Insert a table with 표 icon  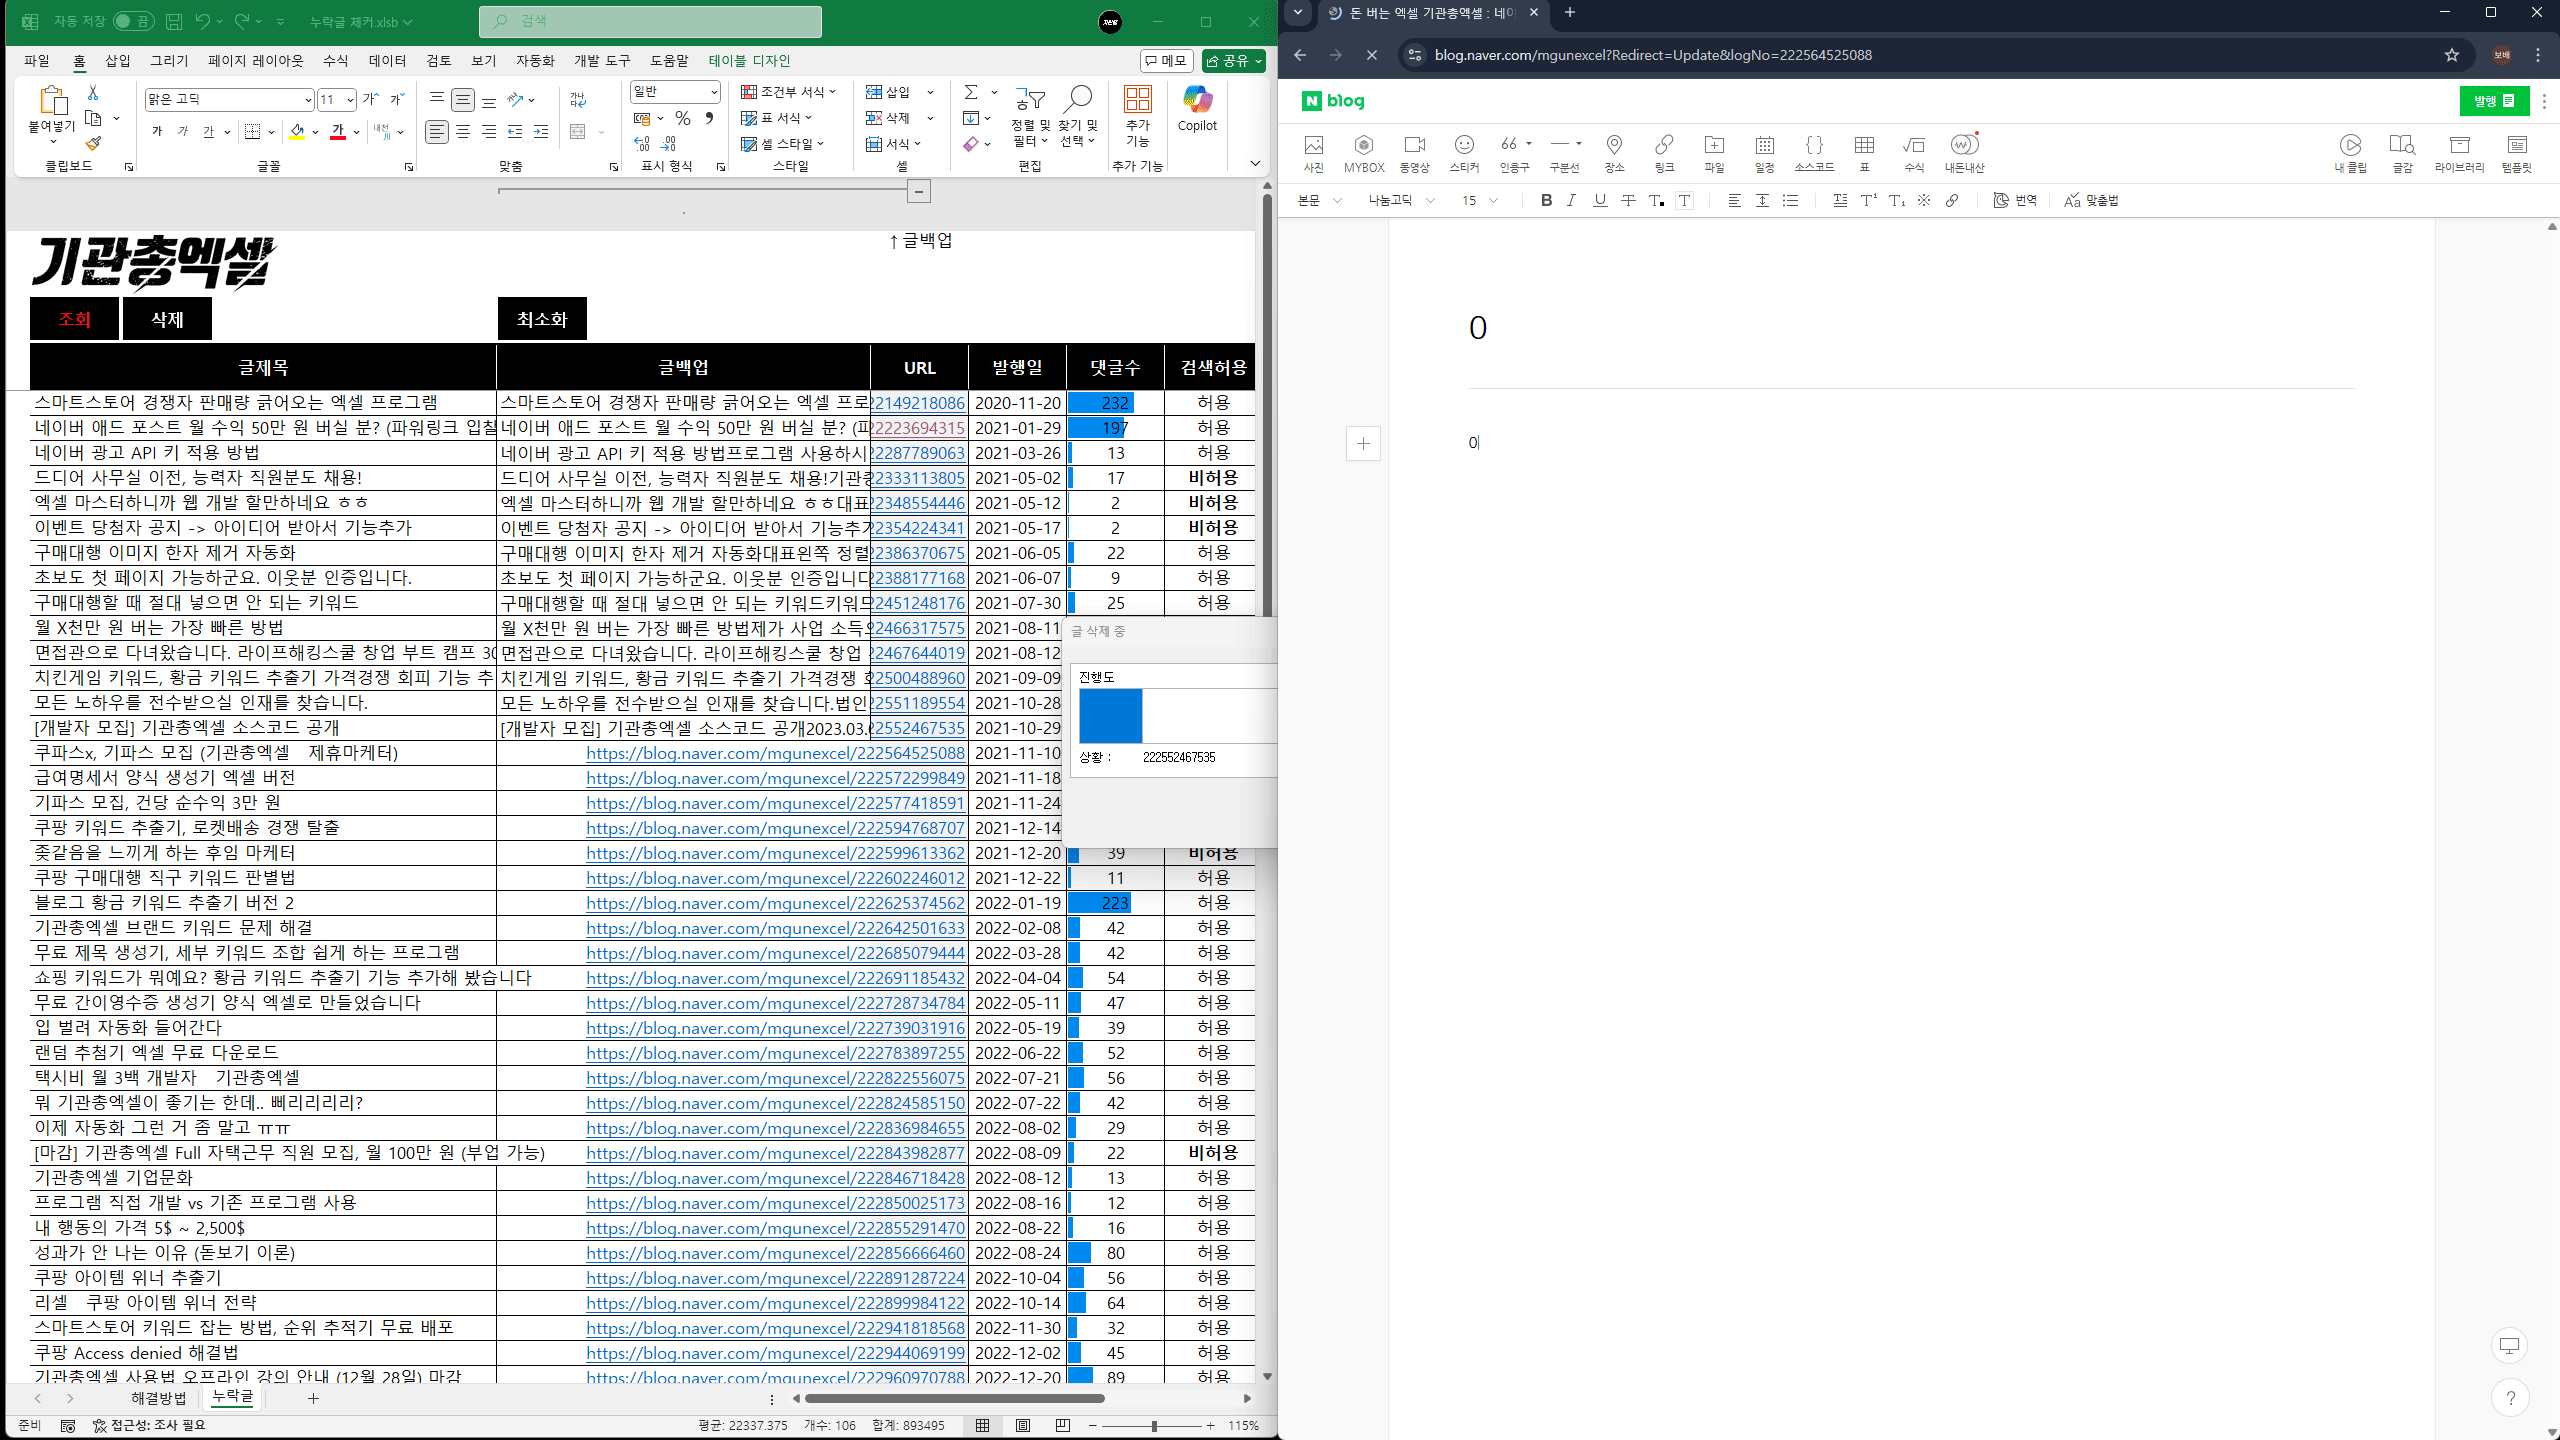click(x=1864, y=152)
